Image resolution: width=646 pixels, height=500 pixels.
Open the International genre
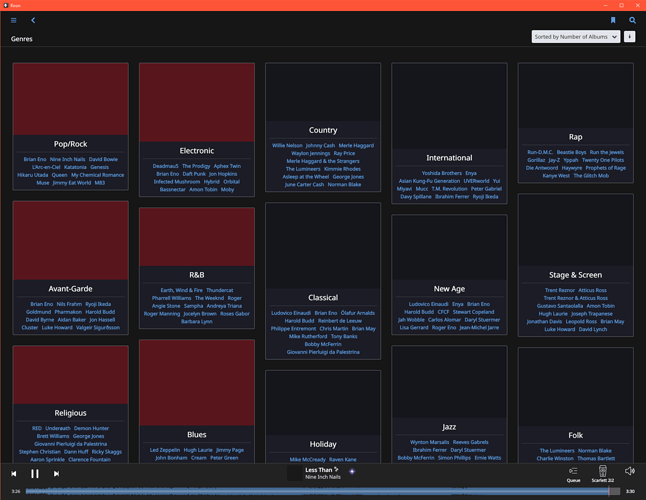[x=449, y=158]
